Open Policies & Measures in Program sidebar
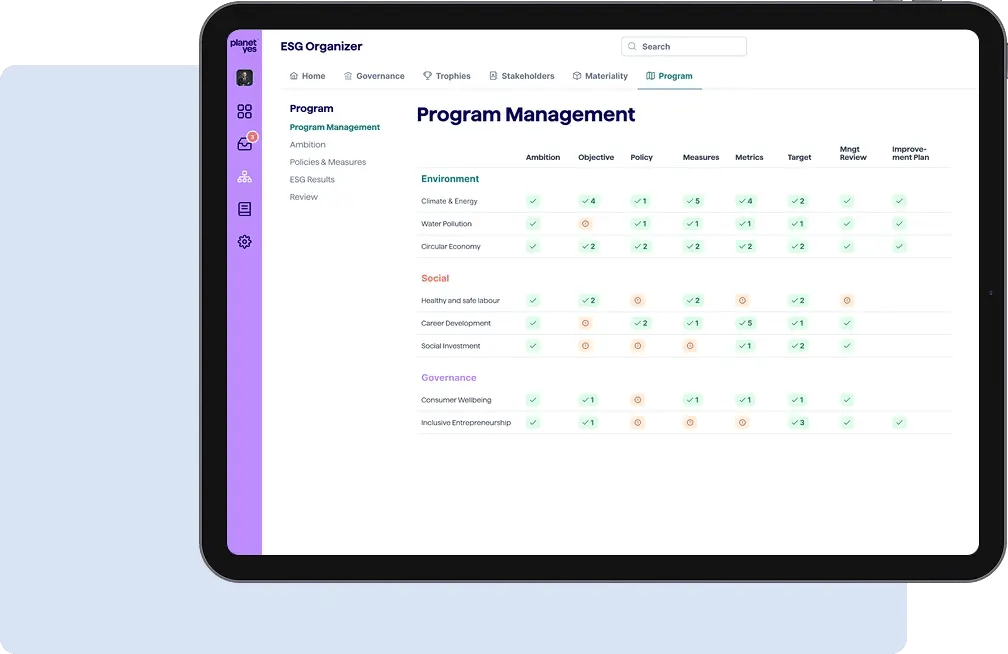 pos(328,162)
